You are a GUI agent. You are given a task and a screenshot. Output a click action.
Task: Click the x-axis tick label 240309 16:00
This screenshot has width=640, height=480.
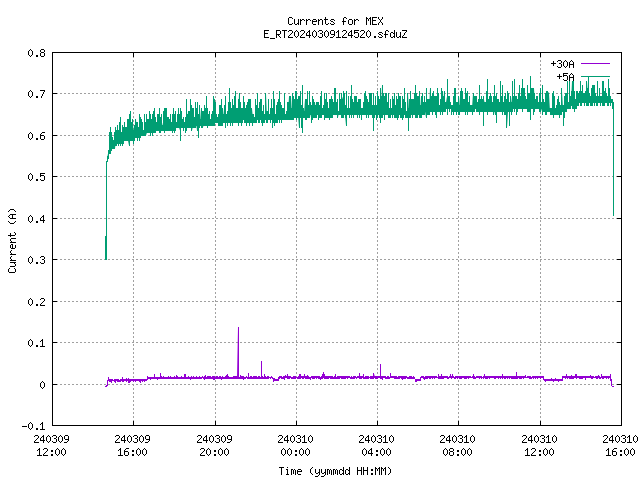click(x=133, y=445)
